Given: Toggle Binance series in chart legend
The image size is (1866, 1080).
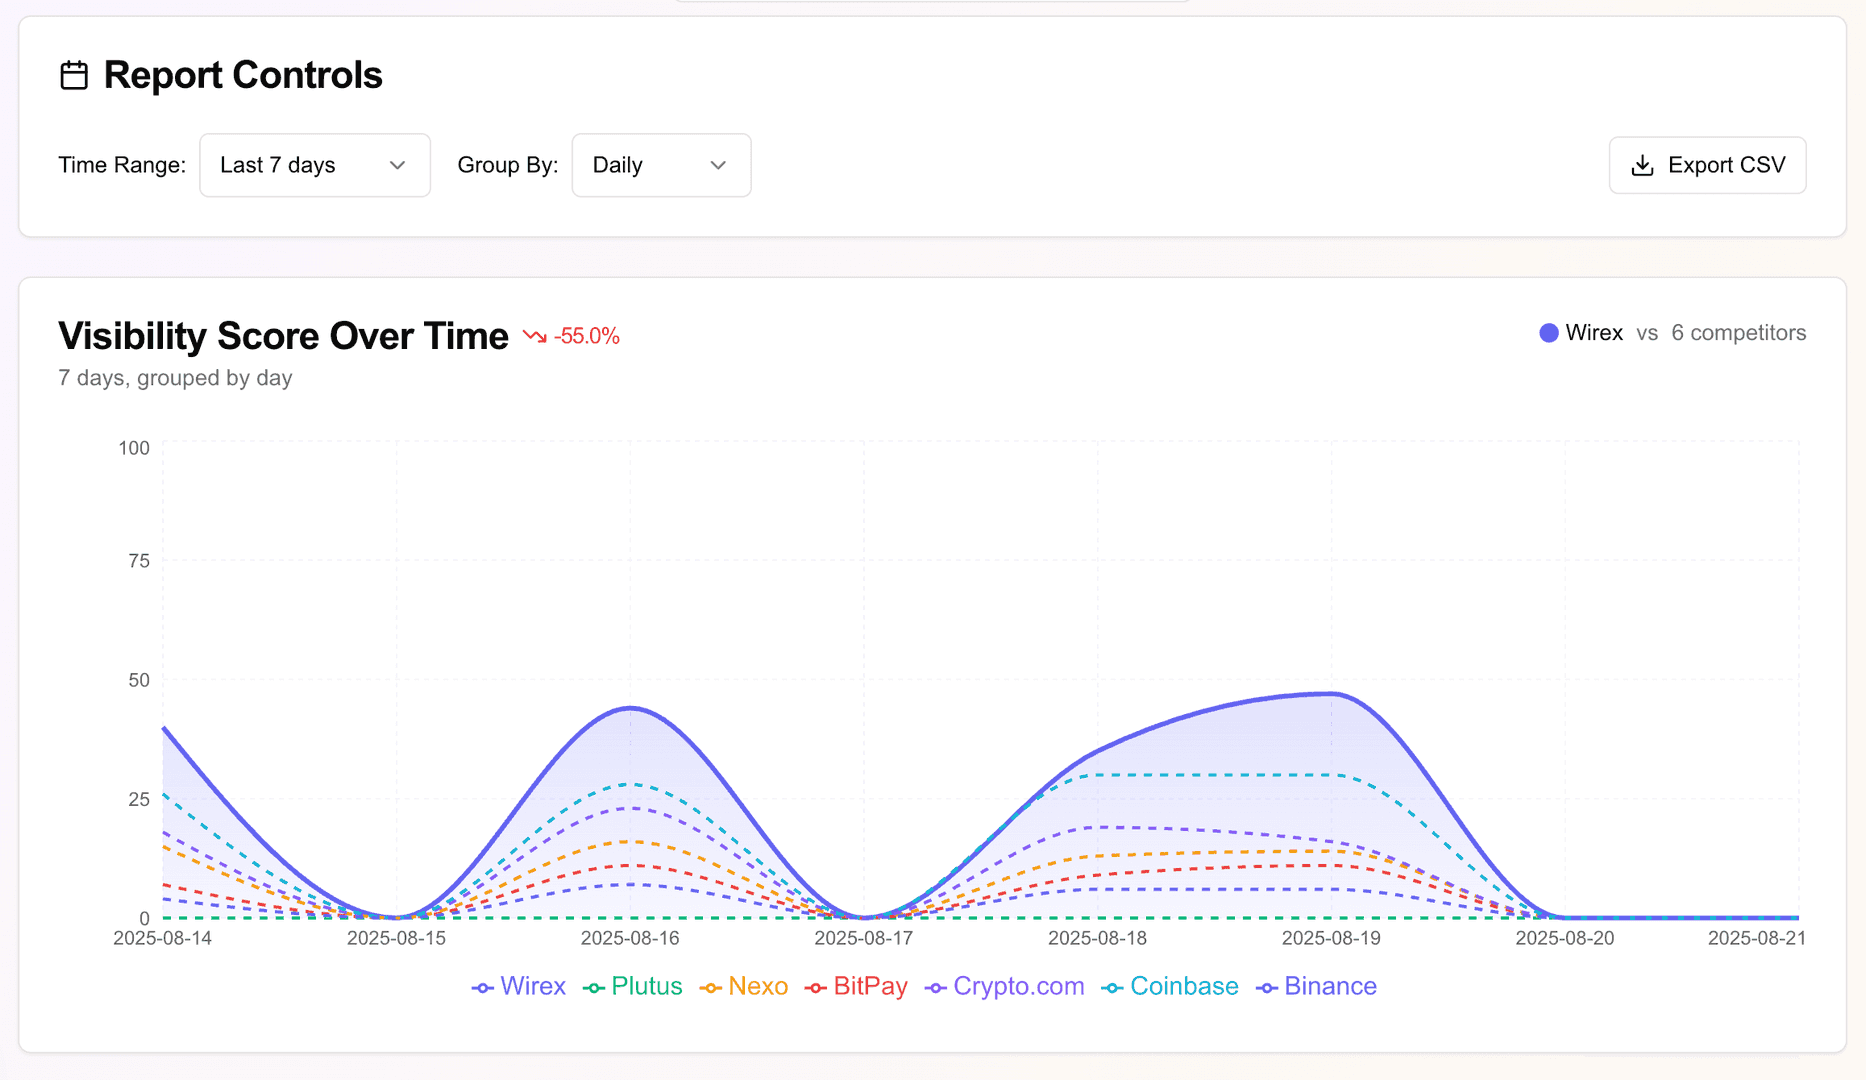Looking at the screenshot, I should click(1317, 986).
